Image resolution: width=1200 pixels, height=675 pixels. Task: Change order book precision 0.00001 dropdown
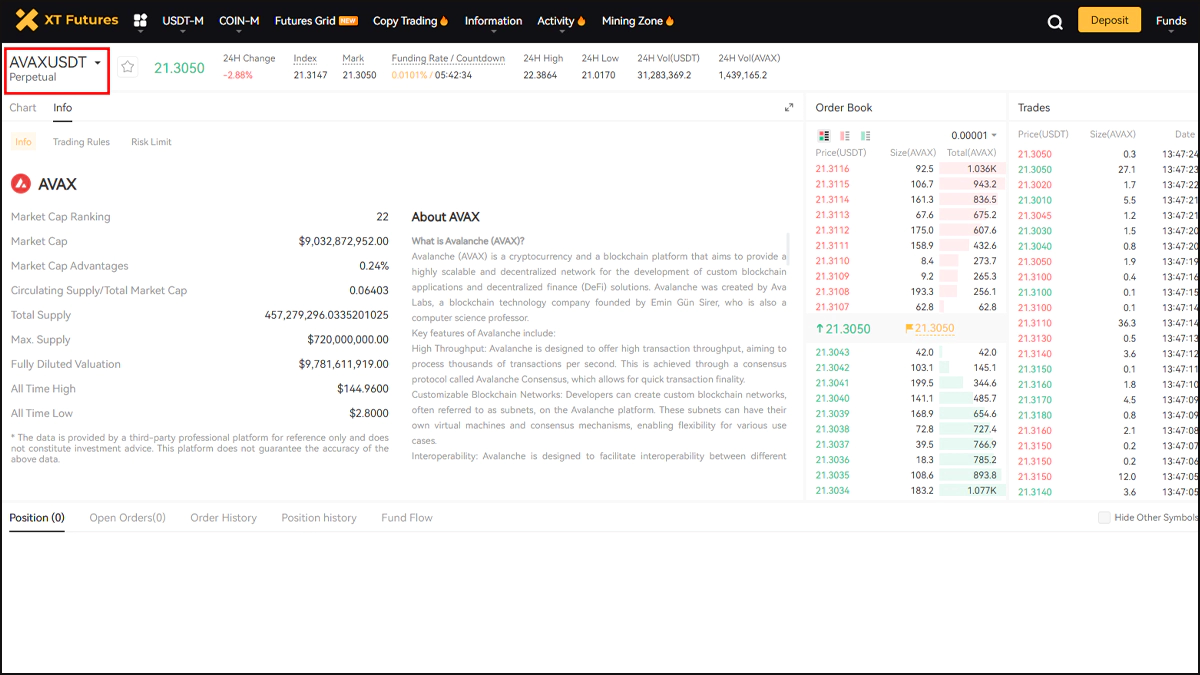coord(974,135)
